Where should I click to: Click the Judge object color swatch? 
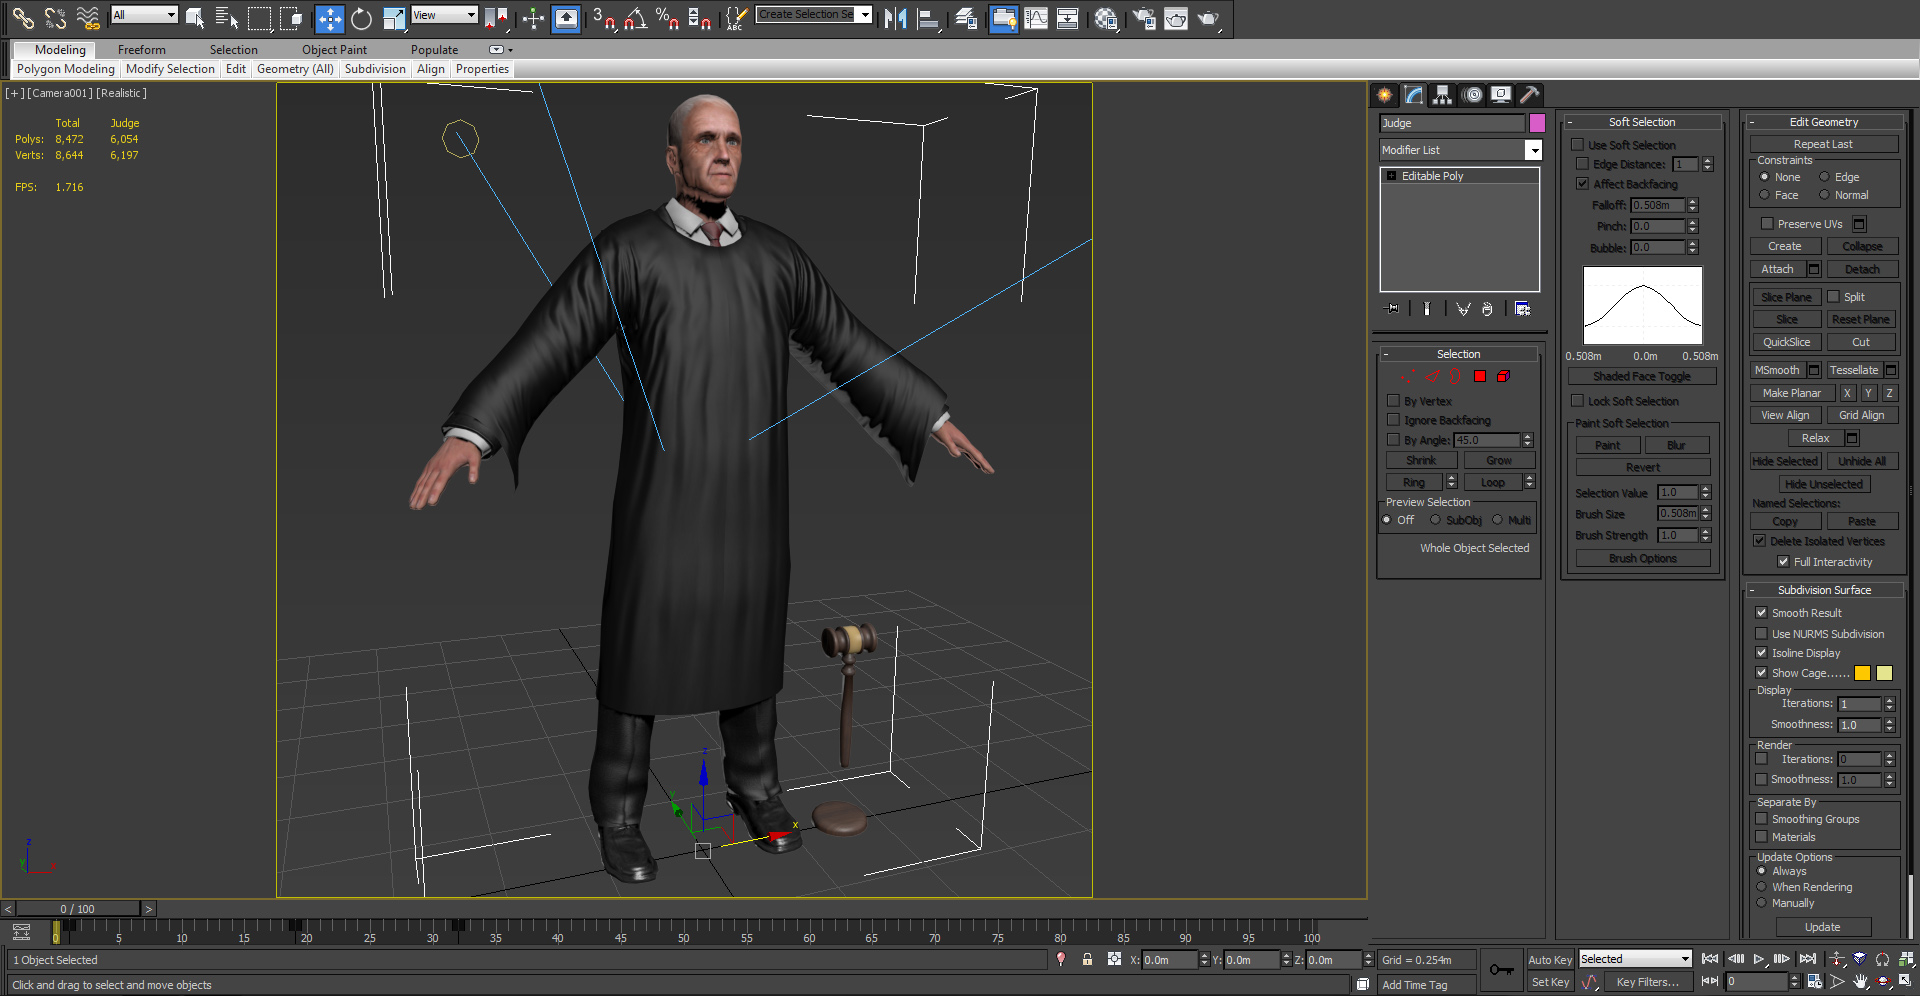(1537, 123)
